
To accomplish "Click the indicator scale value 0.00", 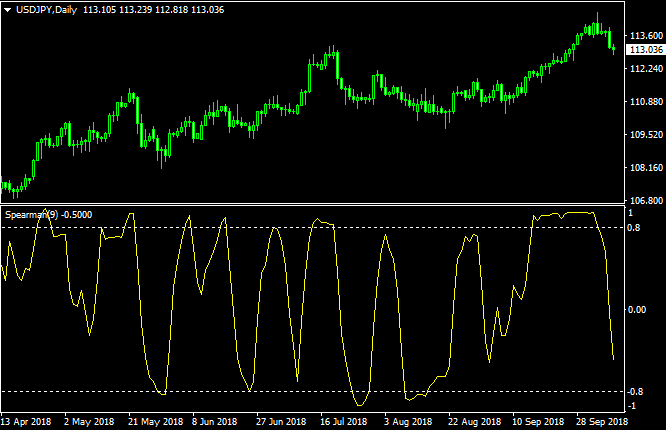I will (x=637, y=310).
